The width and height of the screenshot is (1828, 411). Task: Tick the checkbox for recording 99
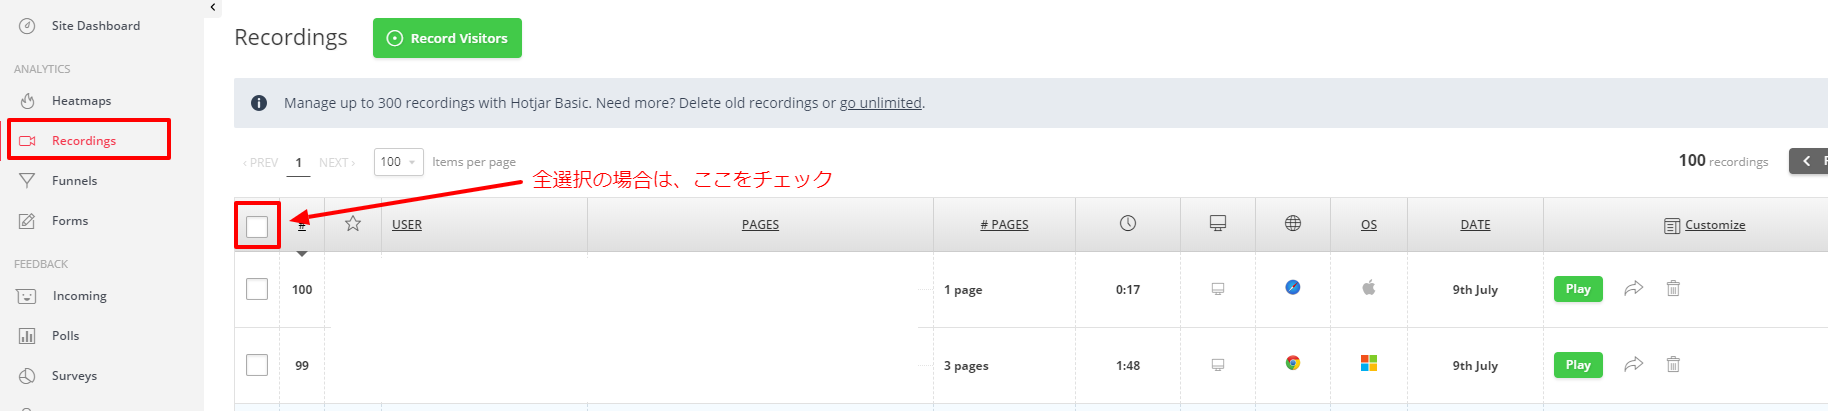257,365
